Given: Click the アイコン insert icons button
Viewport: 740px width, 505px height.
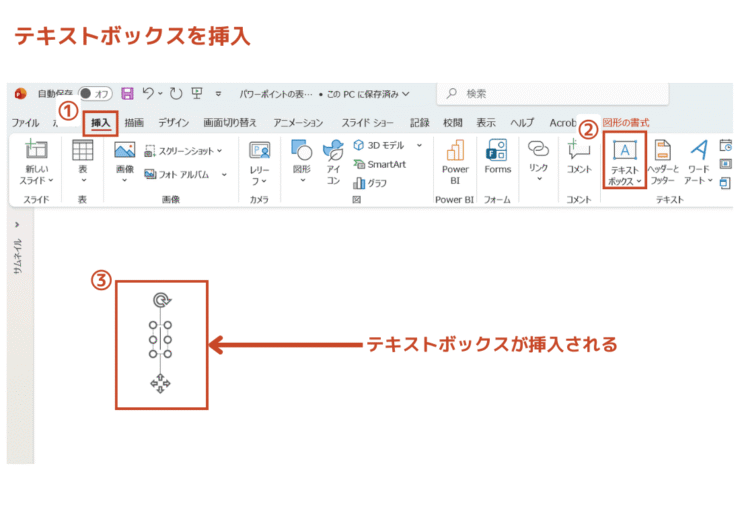Looking at the screenshot, I should (x=333, y=162).
